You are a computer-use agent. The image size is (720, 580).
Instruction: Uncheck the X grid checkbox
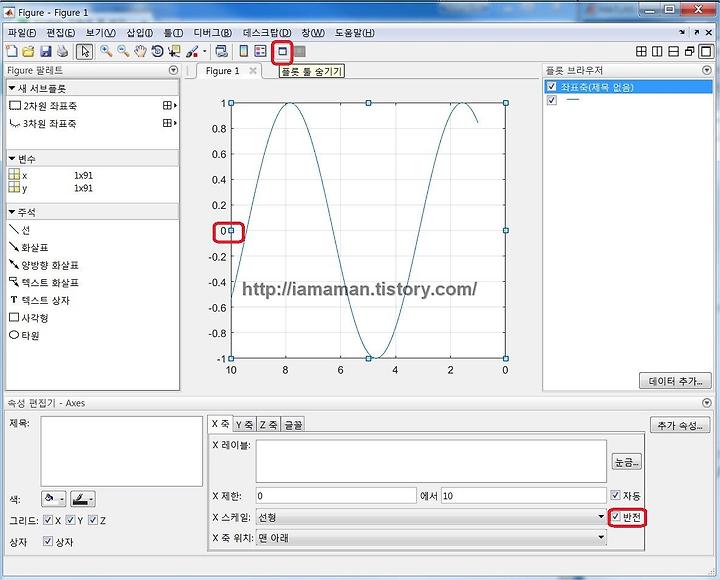[x=48, y=520]
